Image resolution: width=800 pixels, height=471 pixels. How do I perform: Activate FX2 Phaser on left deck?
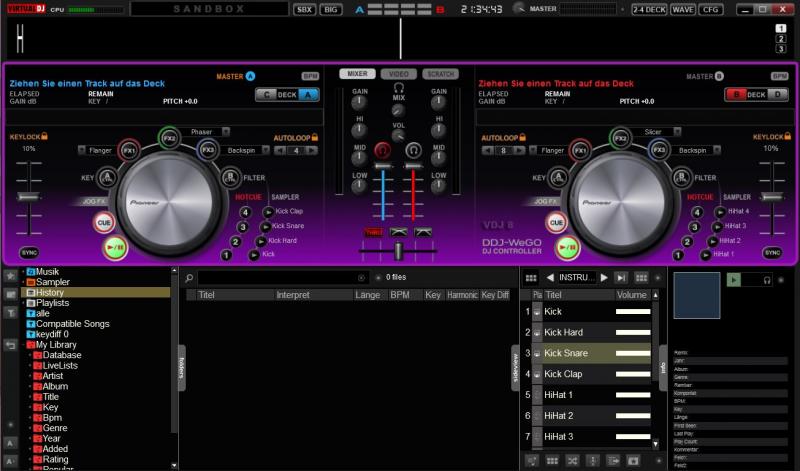[169, 138]
